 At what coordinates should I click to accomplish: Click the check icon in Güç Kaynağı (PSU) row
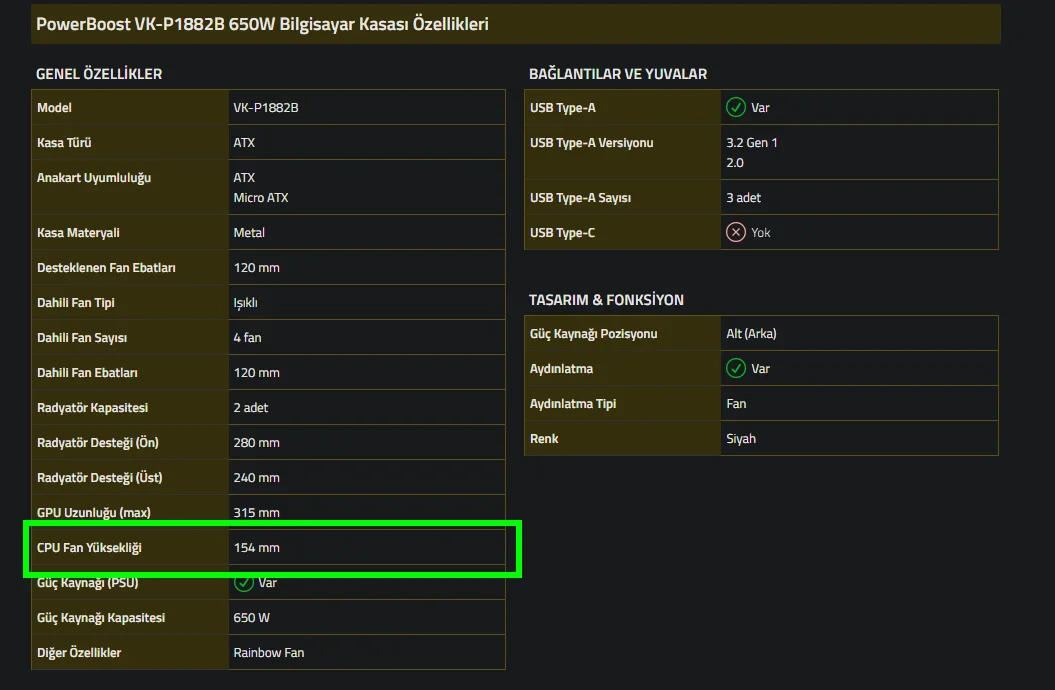coord(243,583)
